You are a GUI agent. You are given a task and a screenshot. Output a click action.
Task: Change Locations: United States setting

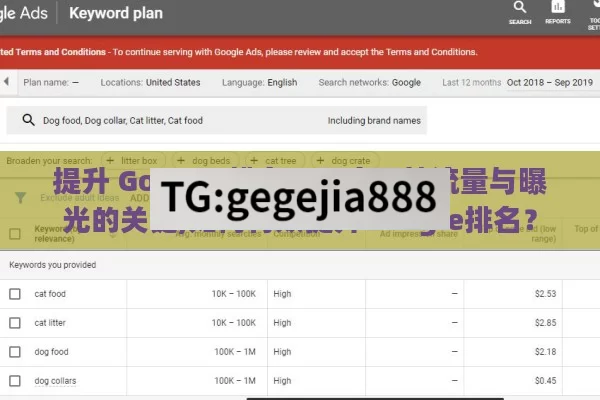[150, 82]
